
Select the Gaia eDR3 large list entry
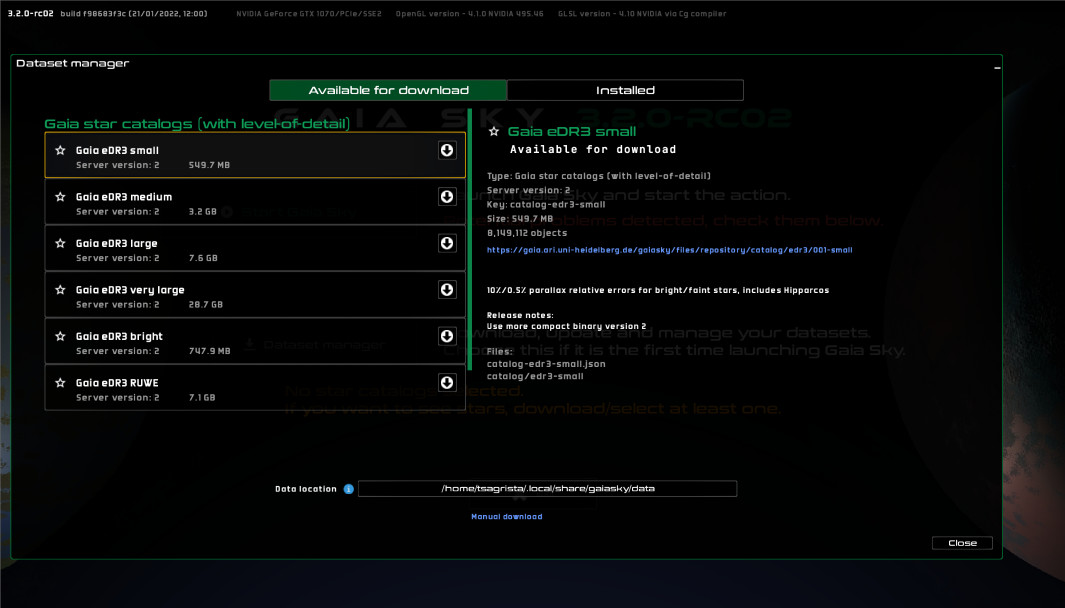(x=255, y=249)
